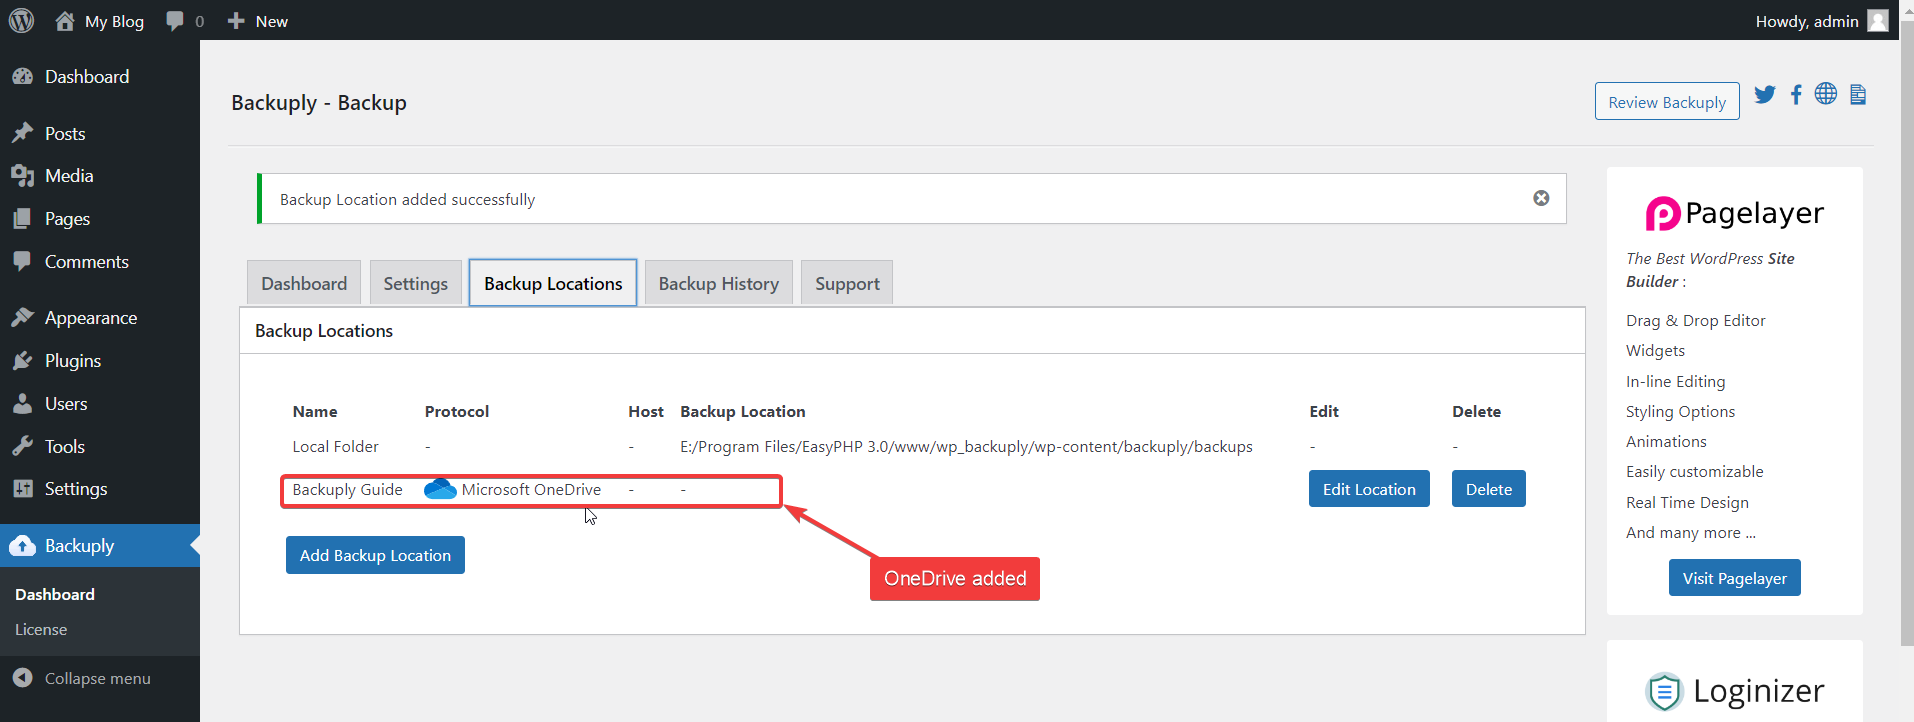Image resolution: width=1914 pixels, height=722 pixels.
Task: Open Media menu label
Action: tap(69, 176)
